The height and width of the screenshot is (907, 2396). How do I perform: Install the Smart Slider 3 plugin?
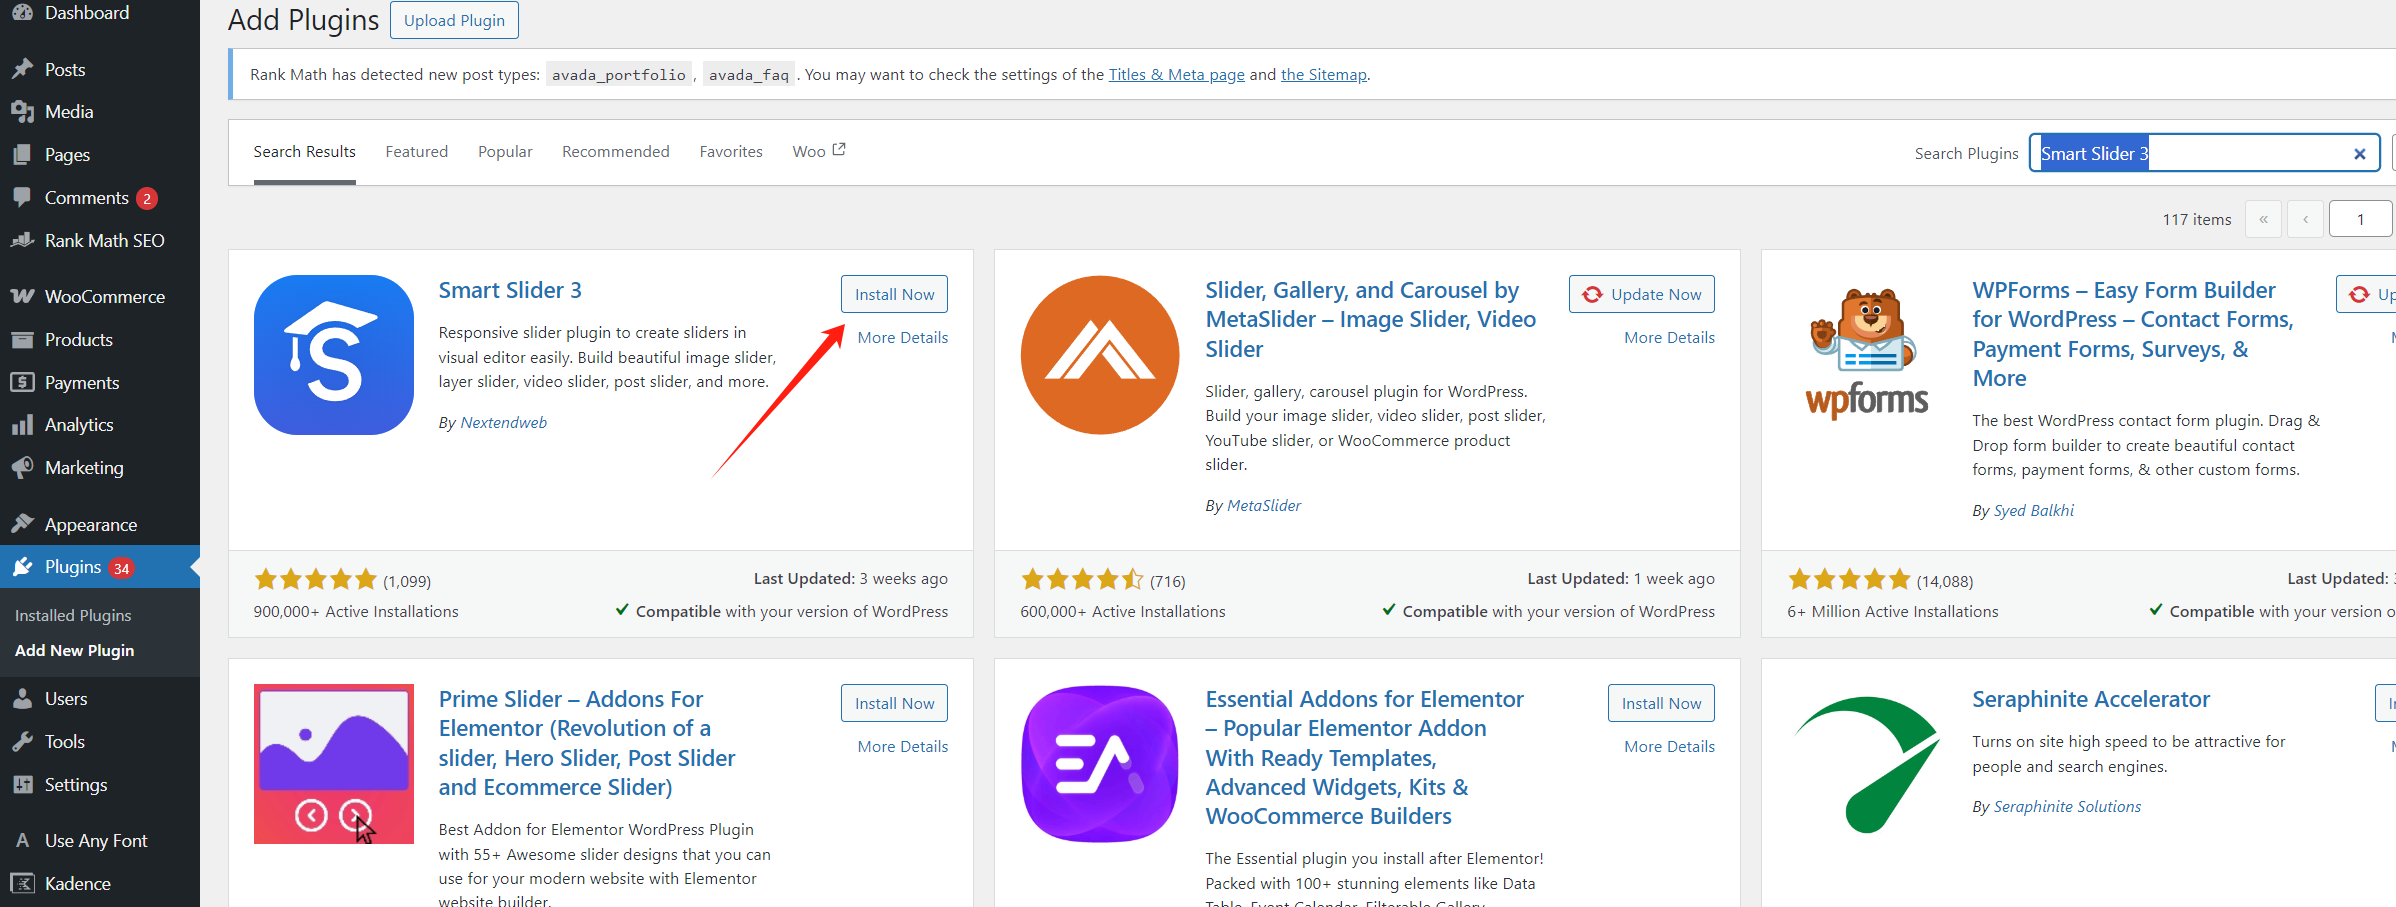pos(894,295)
